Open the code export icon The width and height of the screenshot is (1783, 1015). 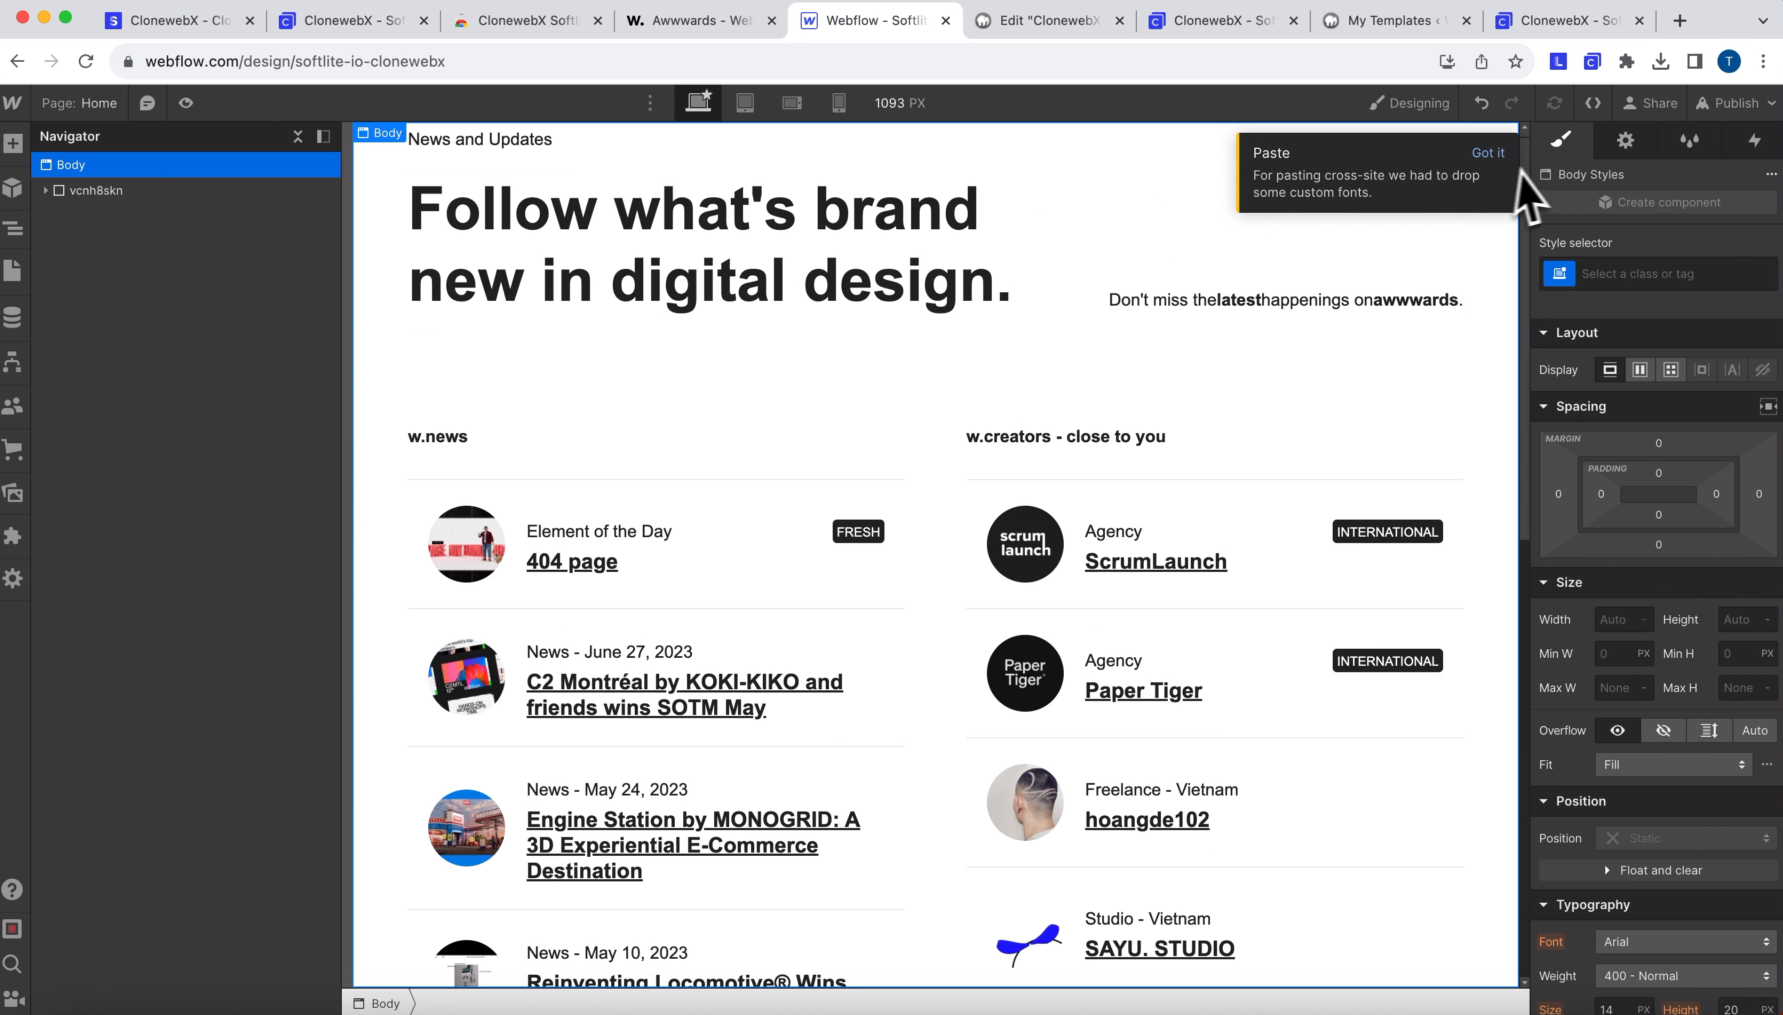[x=1593, y=103]
